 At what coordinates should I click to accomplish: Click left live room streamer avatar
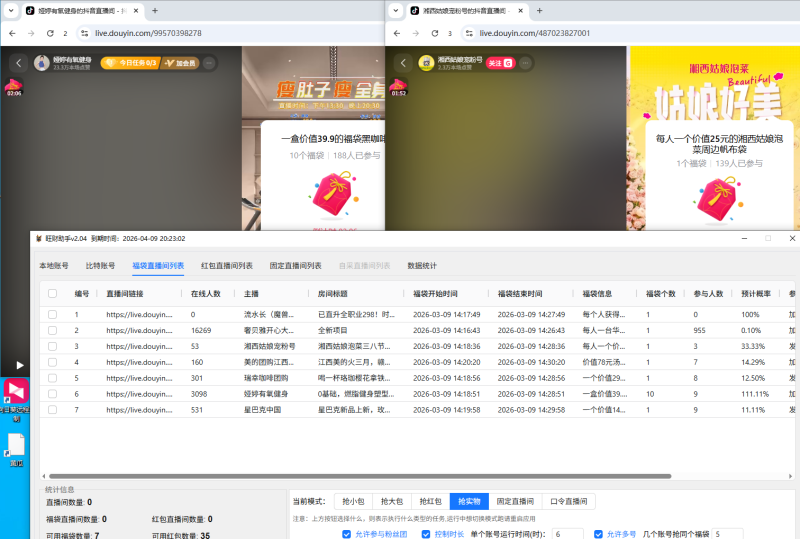click(41, 63)
